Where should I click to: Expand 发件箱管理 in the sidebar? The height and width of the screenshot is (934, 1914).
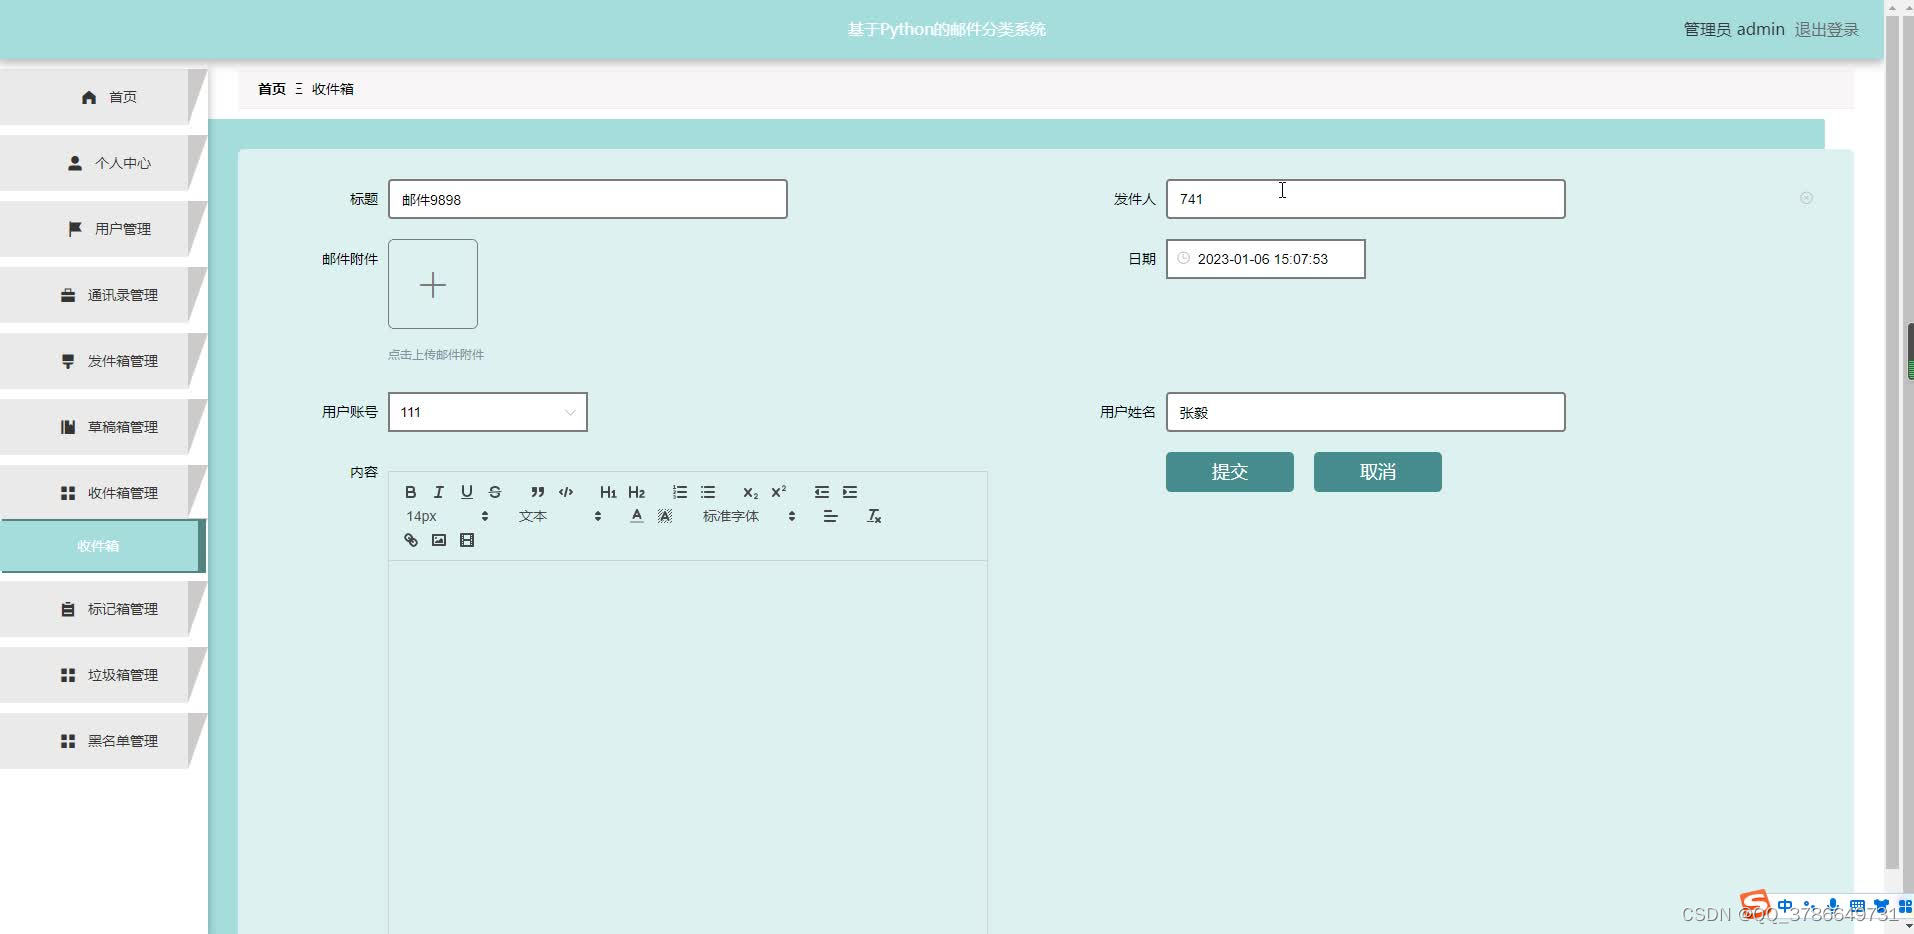(103, 361)
